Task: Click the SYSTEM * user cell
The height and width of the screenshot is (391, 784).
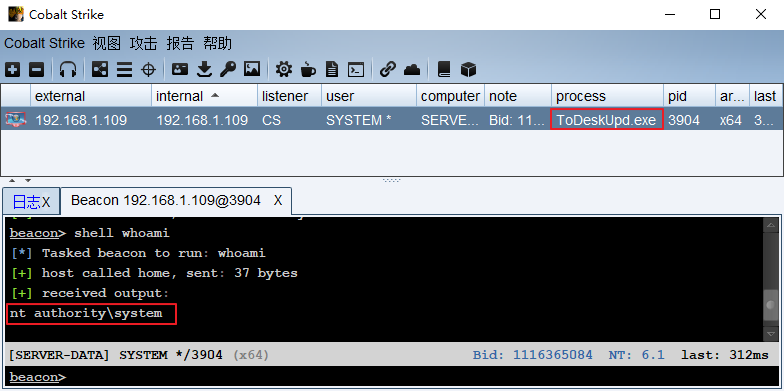Action: point(369,120)
